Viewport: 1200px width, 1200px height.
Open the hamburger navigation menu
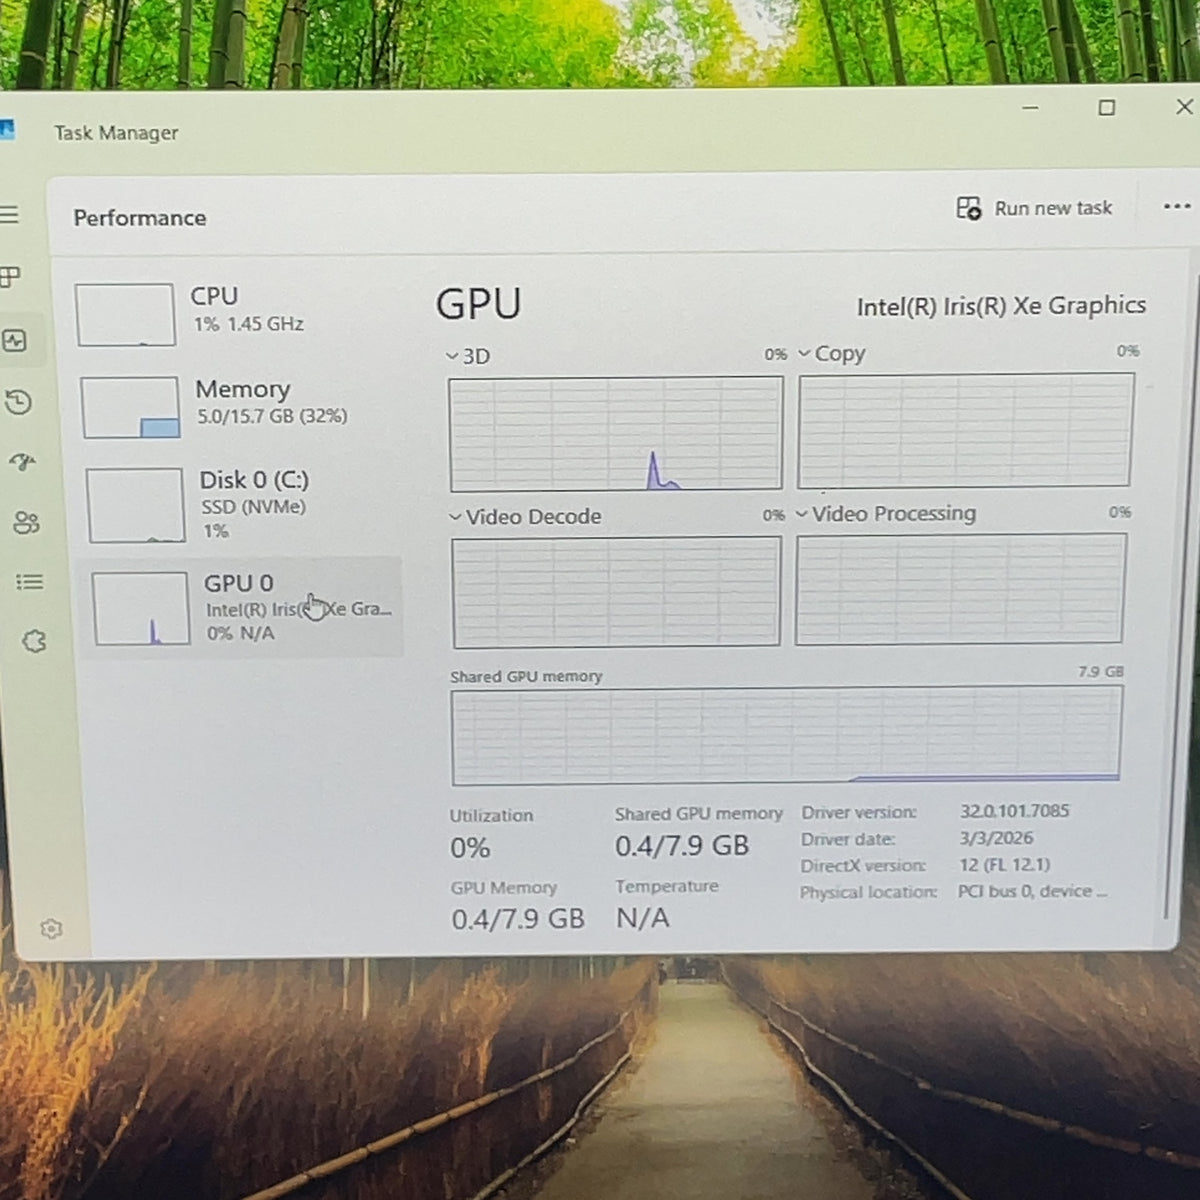pos(9,215)
